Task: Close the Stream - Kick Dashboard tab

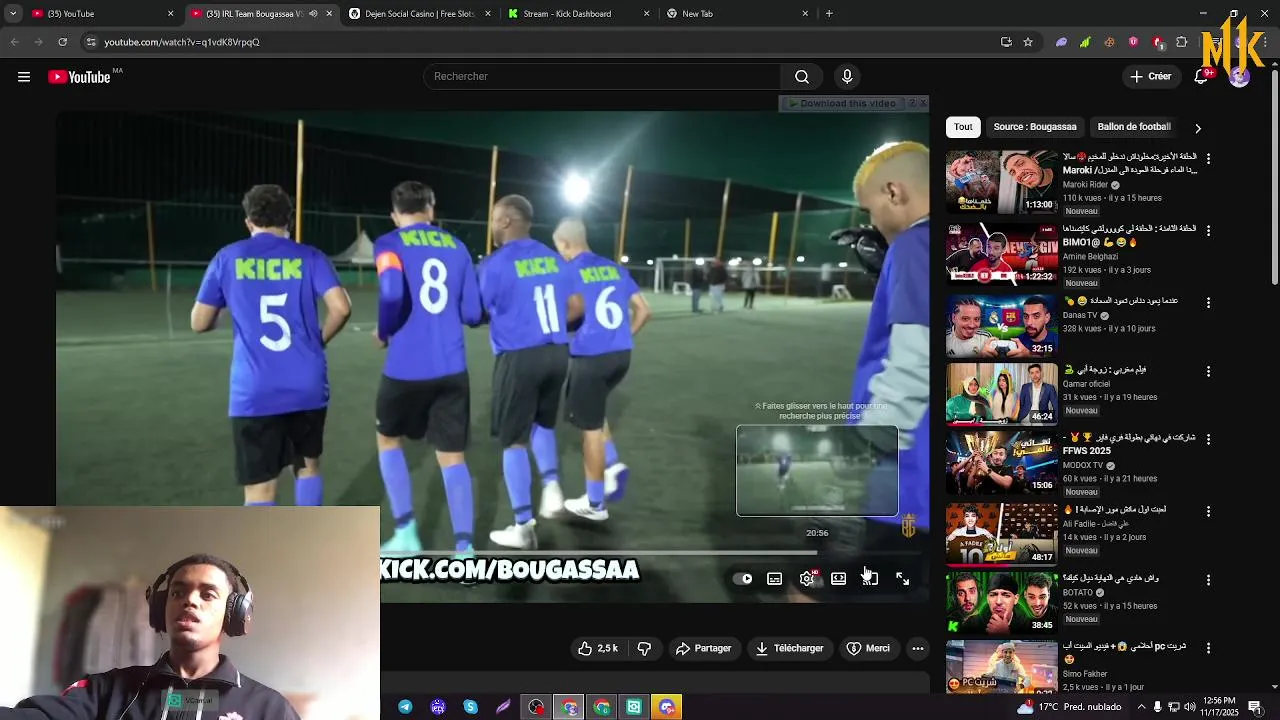Action: [646, 14]
